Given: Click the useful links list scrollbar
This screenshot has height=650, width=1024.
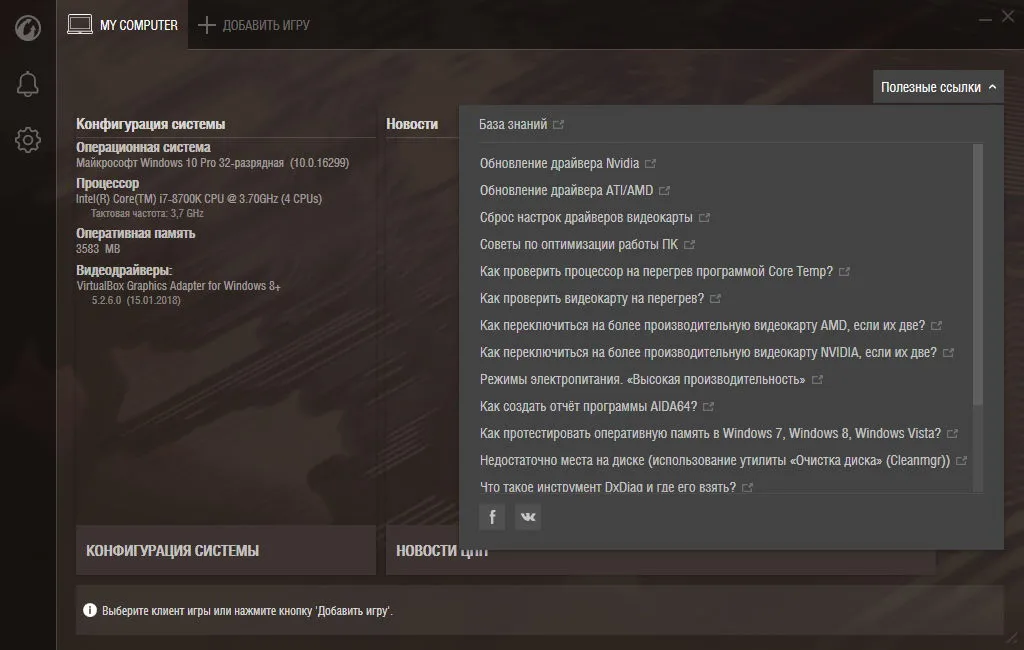Looking at the screenshot, I should click(978, 274).
